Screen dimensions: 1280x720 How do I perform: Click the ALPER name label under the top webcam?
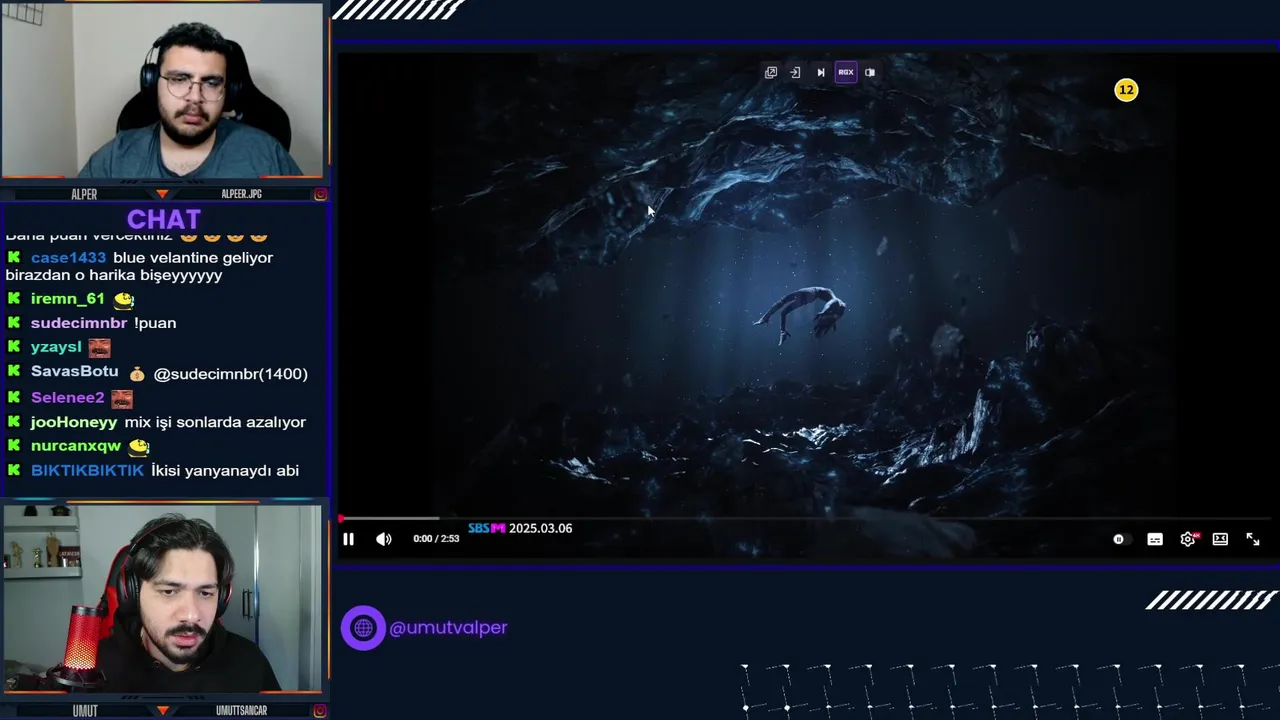pyautogui.click(x=84, y=194)
